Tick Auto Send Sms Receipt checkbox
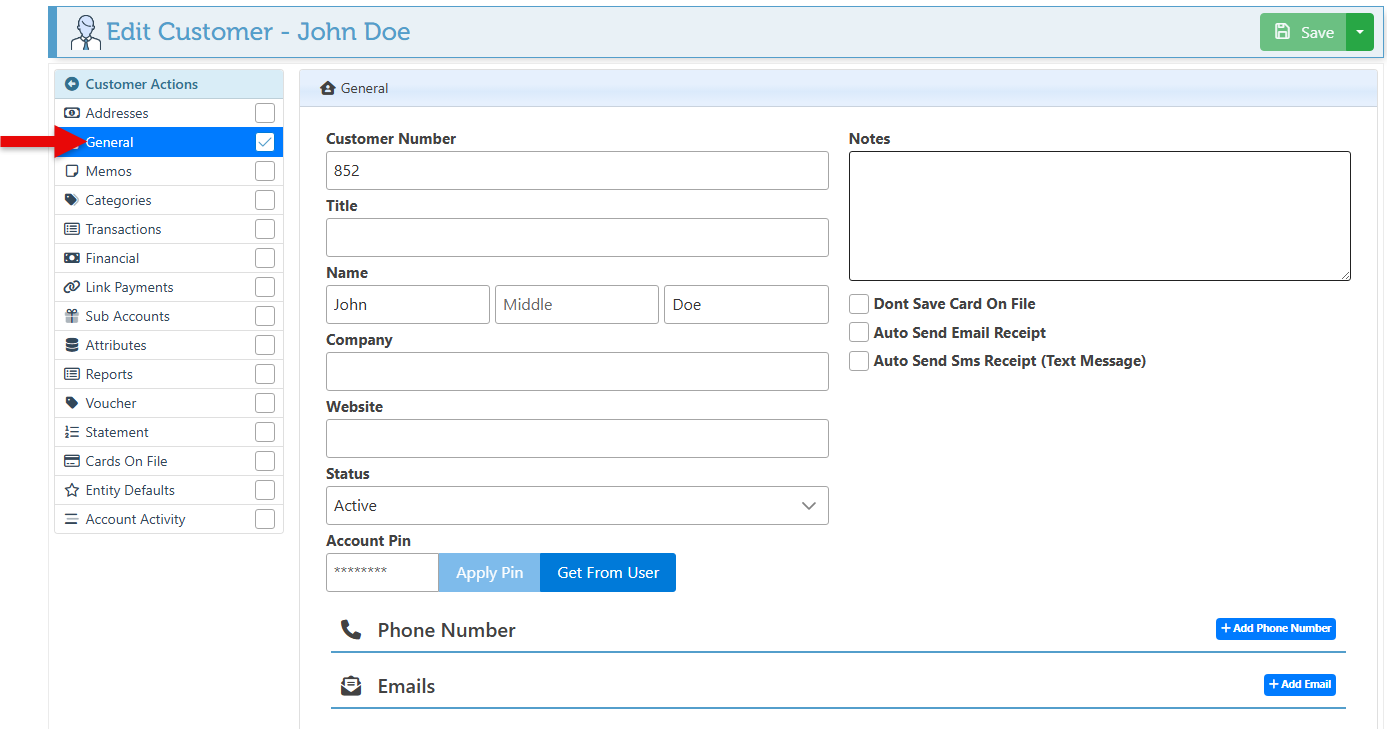 coord(859,361)
